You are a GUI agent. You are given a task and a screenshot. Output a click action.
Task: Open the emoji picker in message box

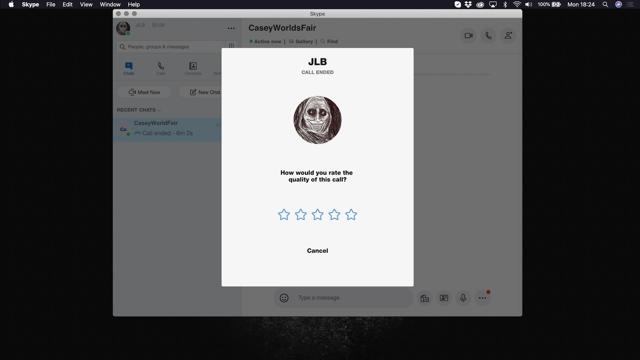(284, 298)
